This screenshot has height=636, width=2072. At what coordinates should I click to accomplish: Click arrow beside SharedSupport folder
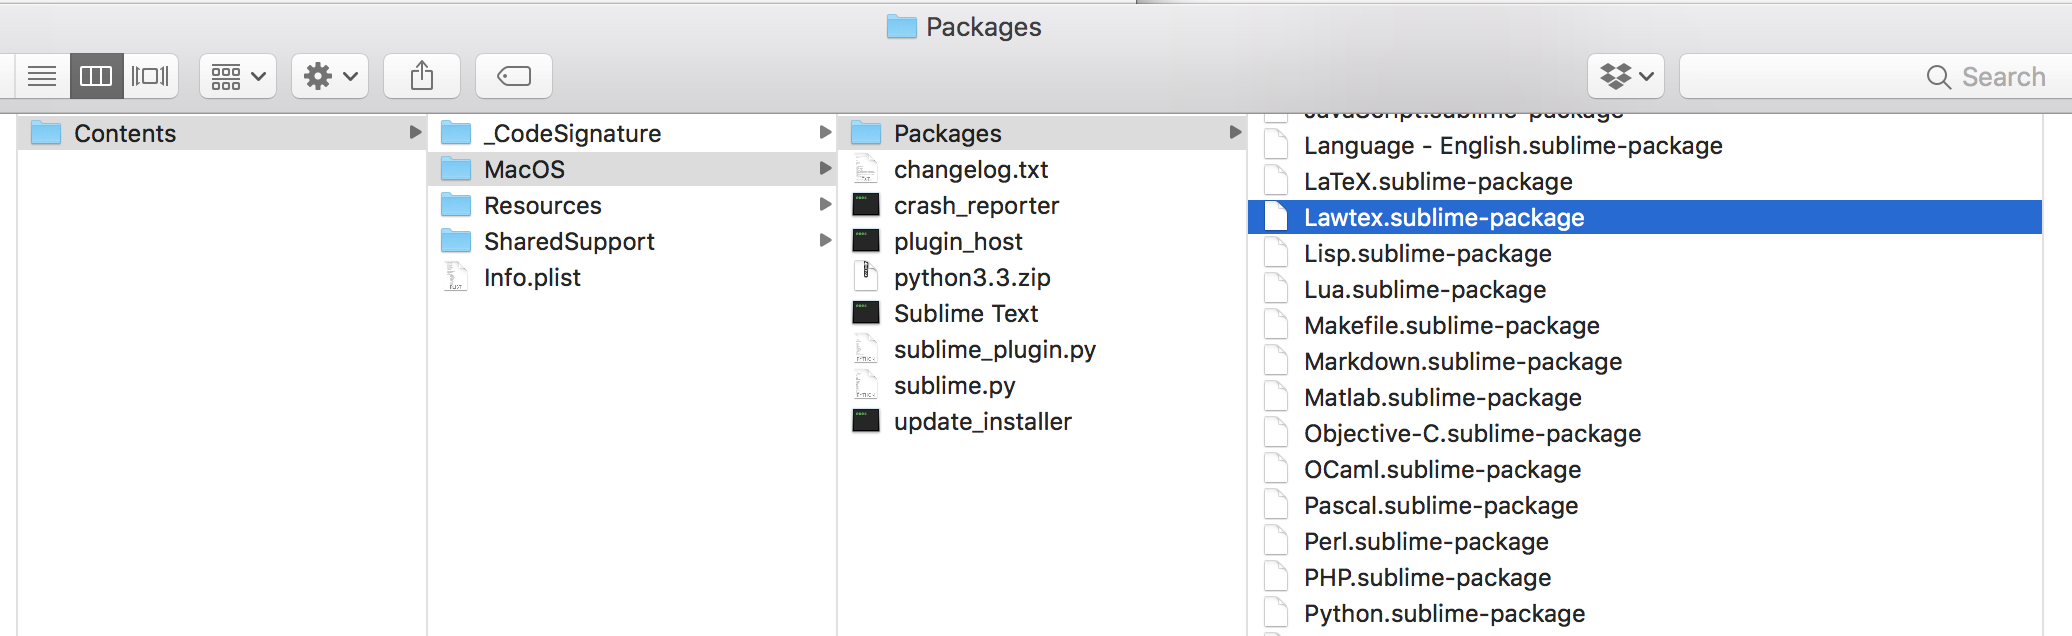pos(825,240)
